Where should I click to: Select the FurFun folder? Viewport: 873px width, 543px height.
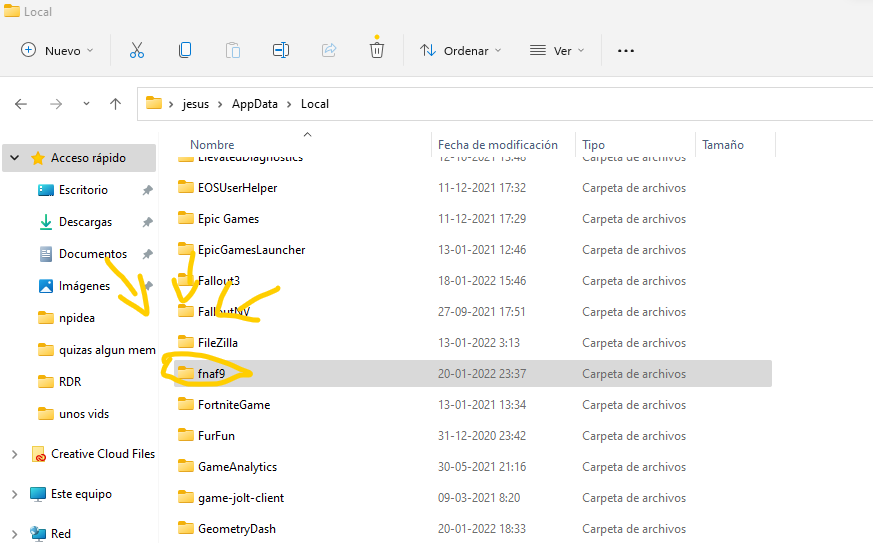[216, 436]
